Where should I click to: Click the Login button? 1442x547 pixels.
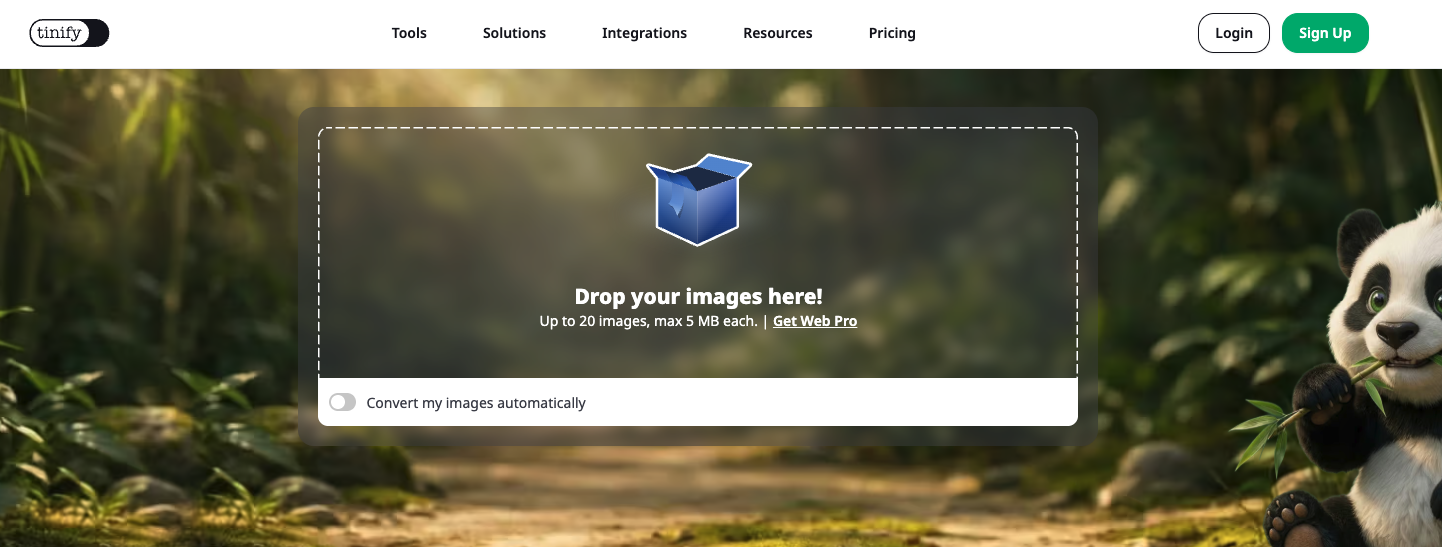point(1233,33)
